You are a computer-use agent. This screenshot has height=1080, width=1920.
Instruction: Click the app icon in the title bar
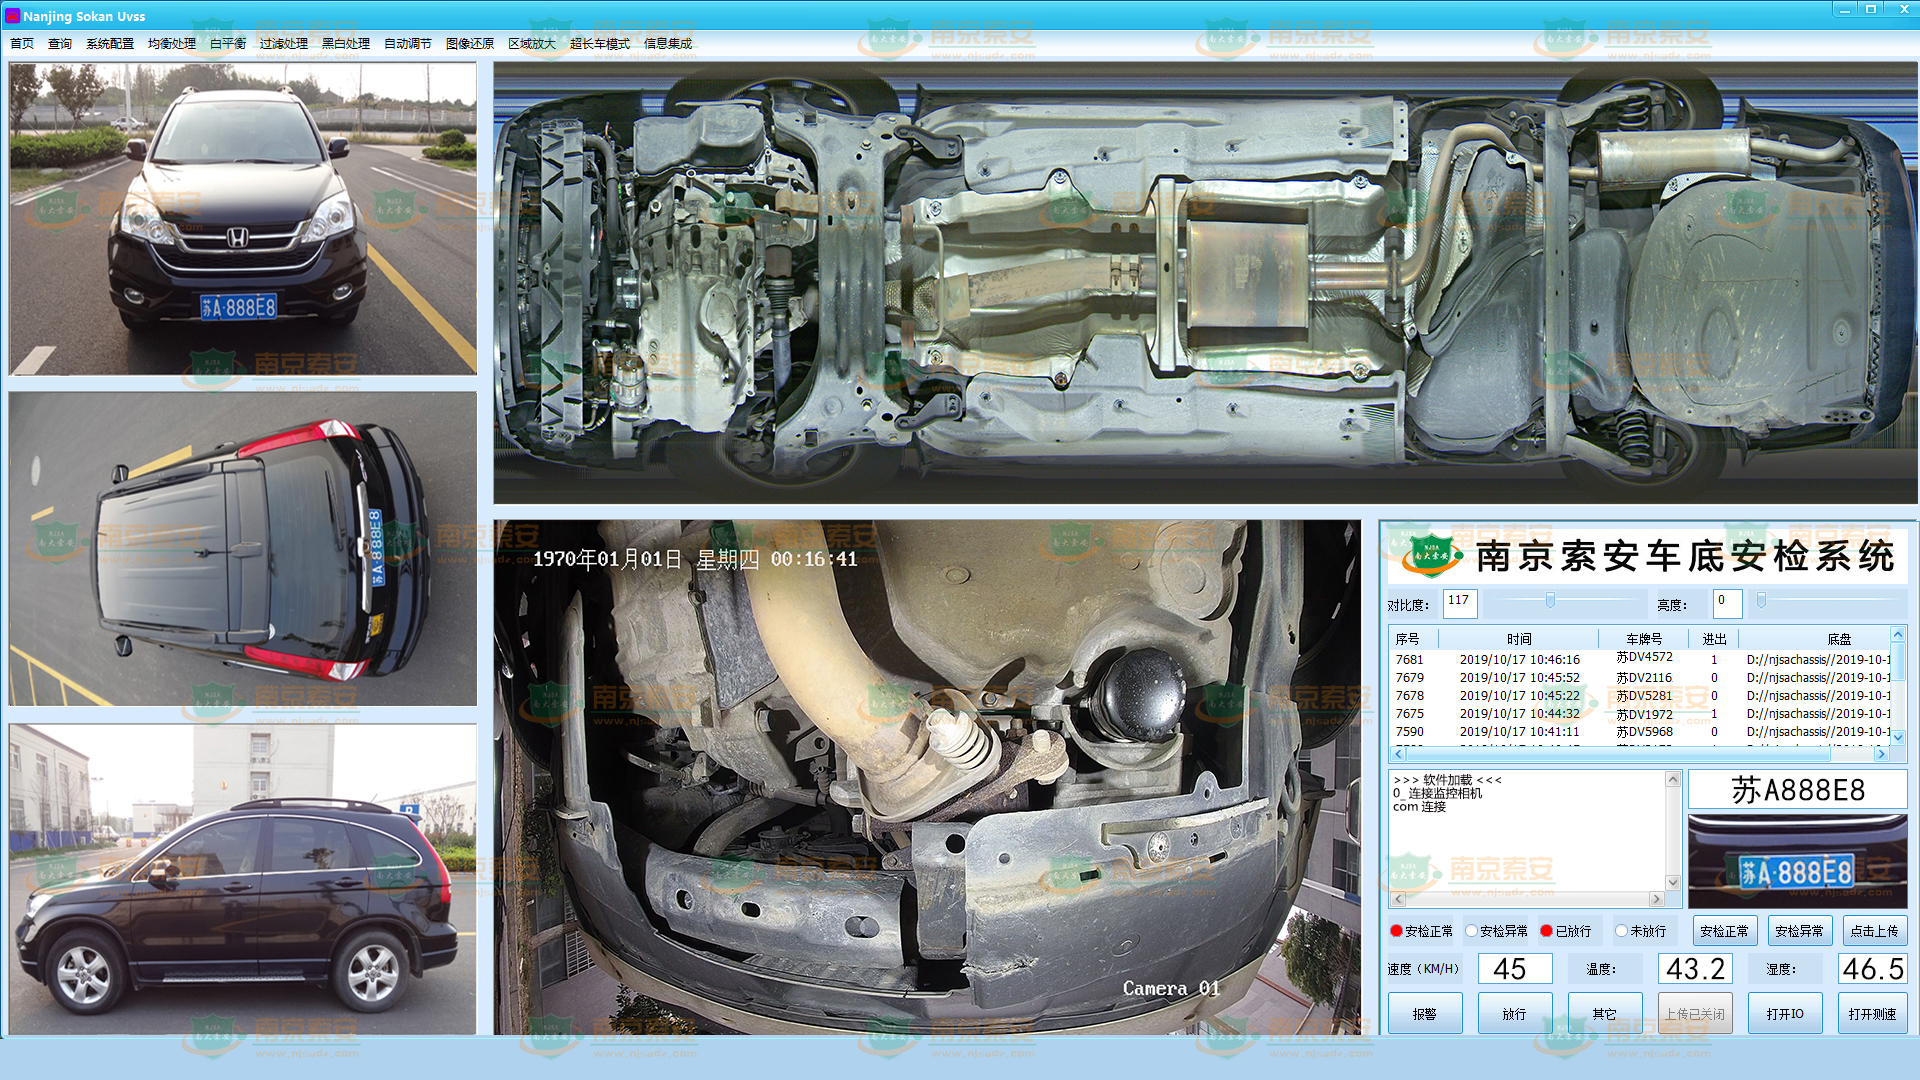(12, 15)
